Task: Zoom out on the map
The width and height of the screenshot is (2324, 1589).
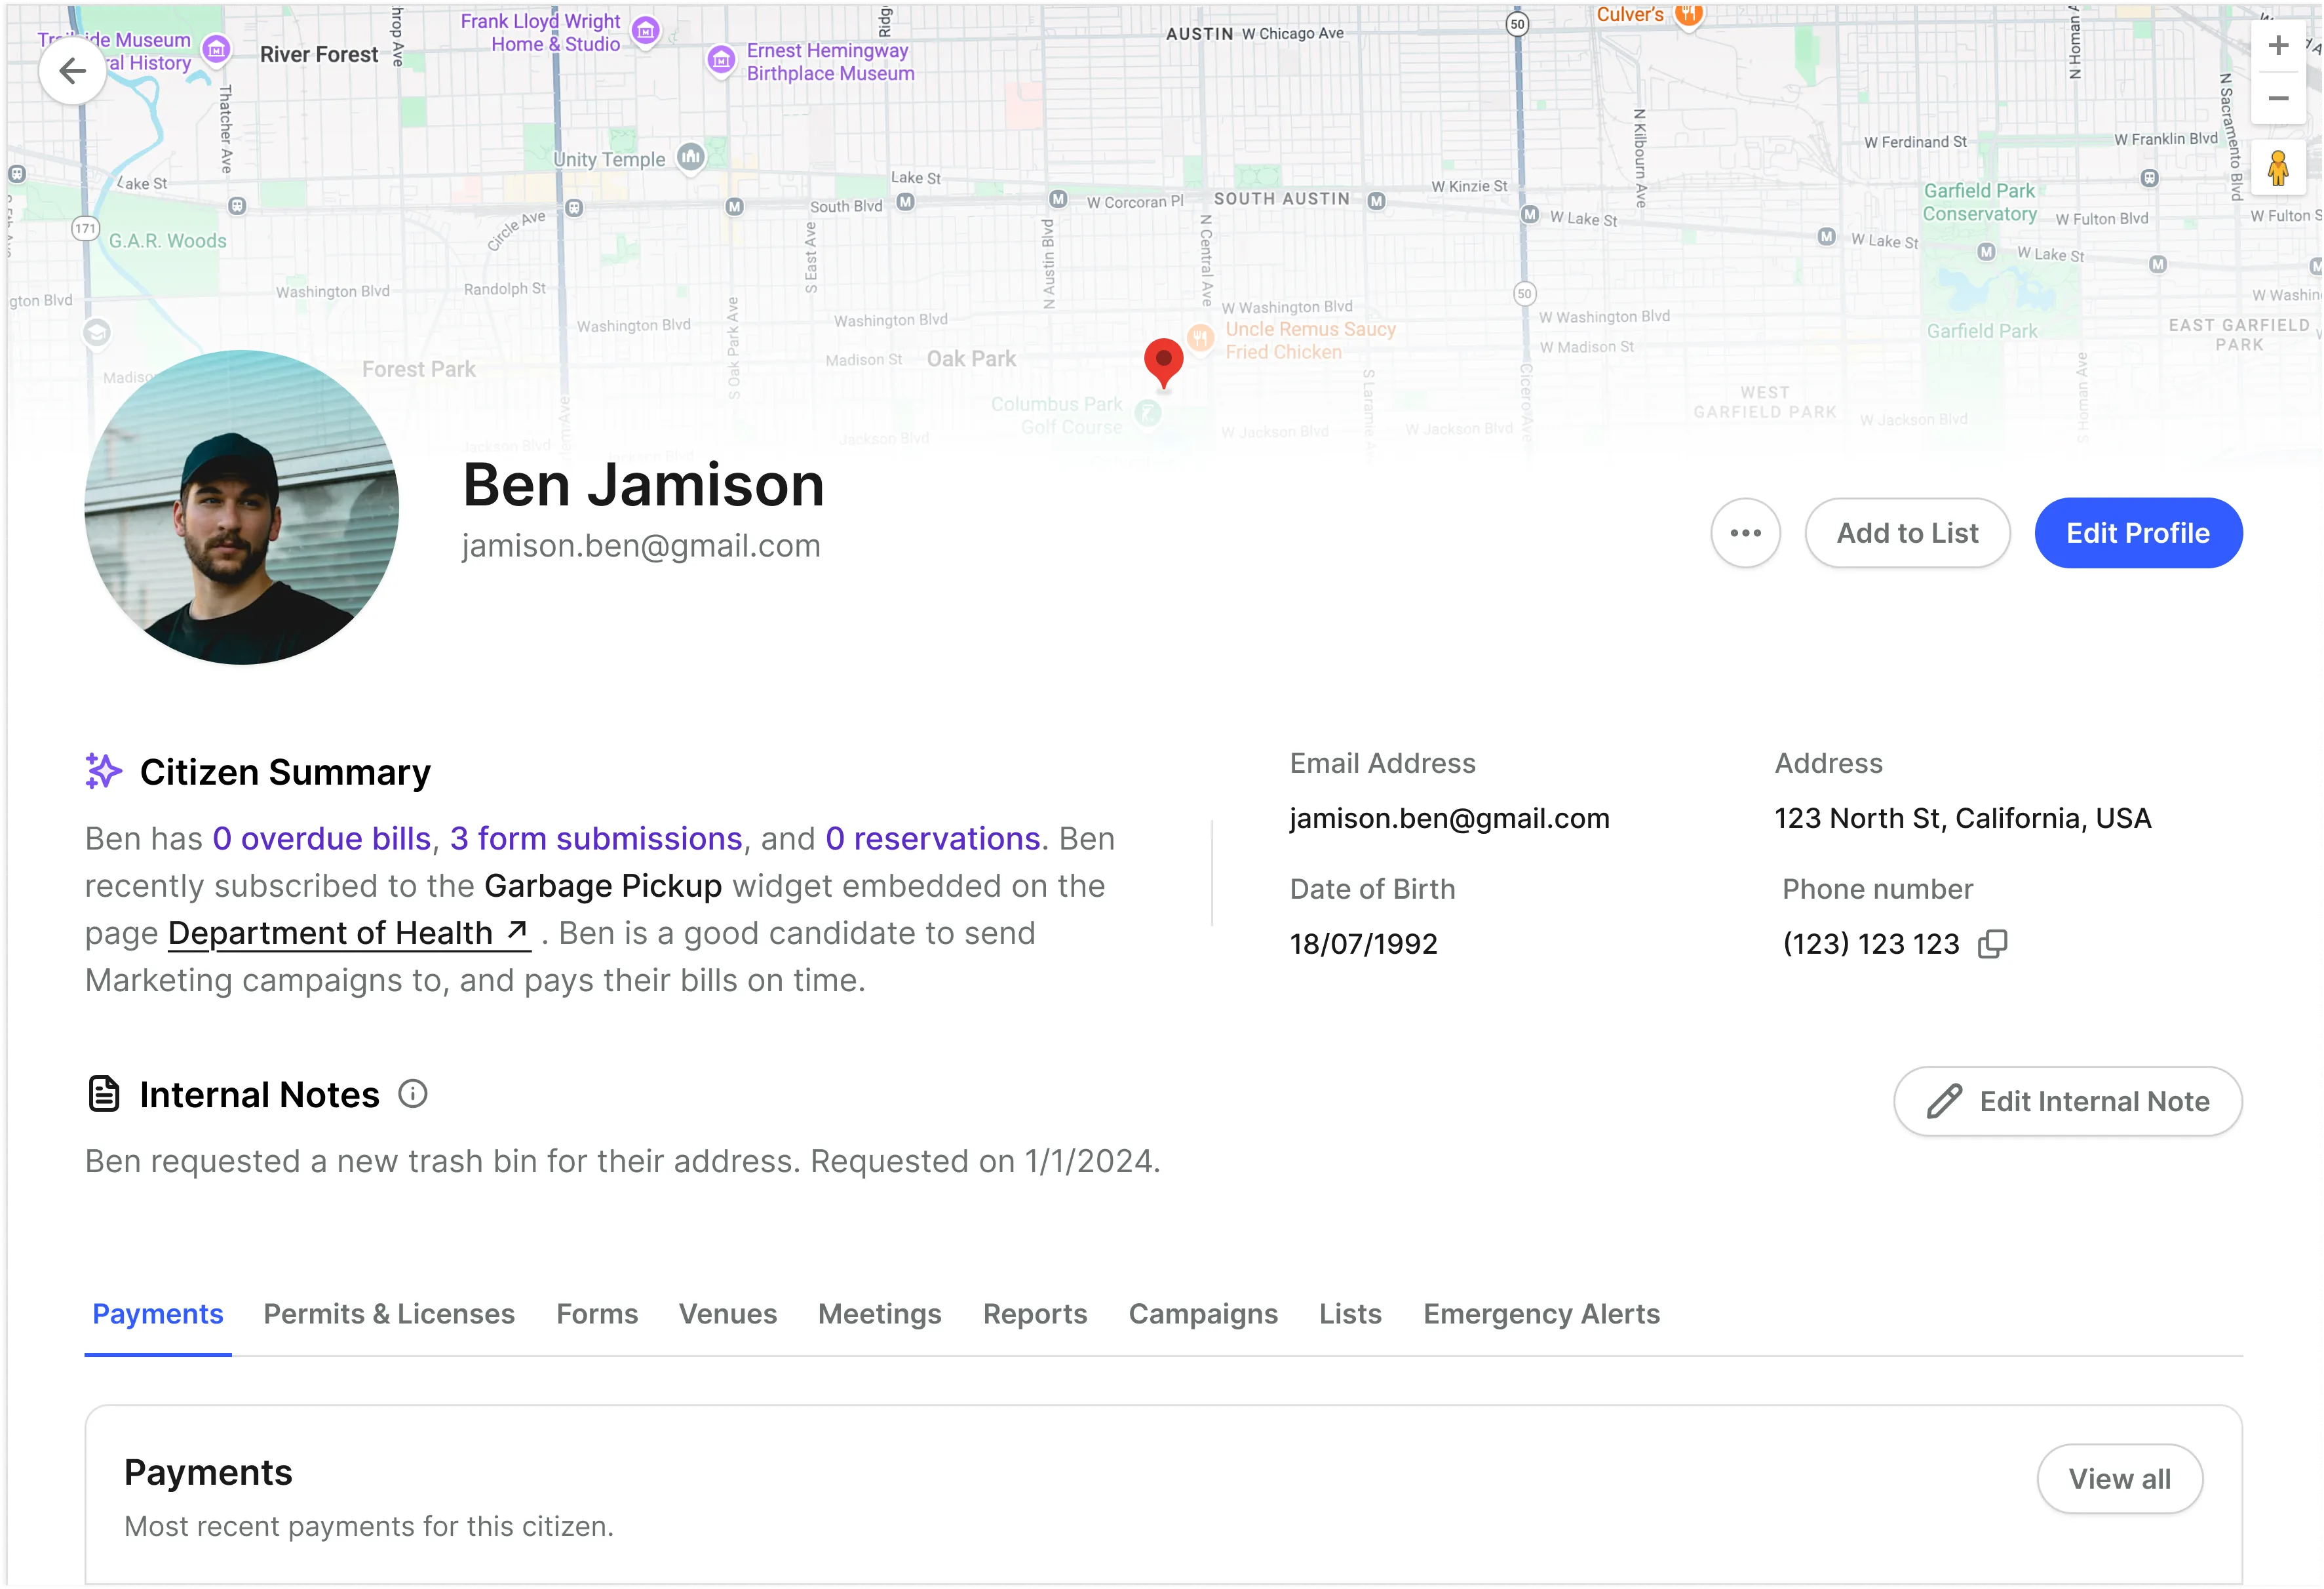Action: [x=2278, y=98]
